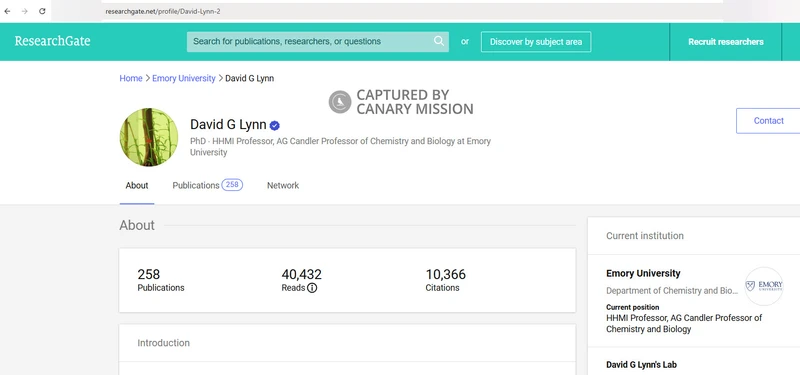Click the 258 Publications statistic
Image resolution: width=800 pixels, height=375 pixels.
click(161, 280)
